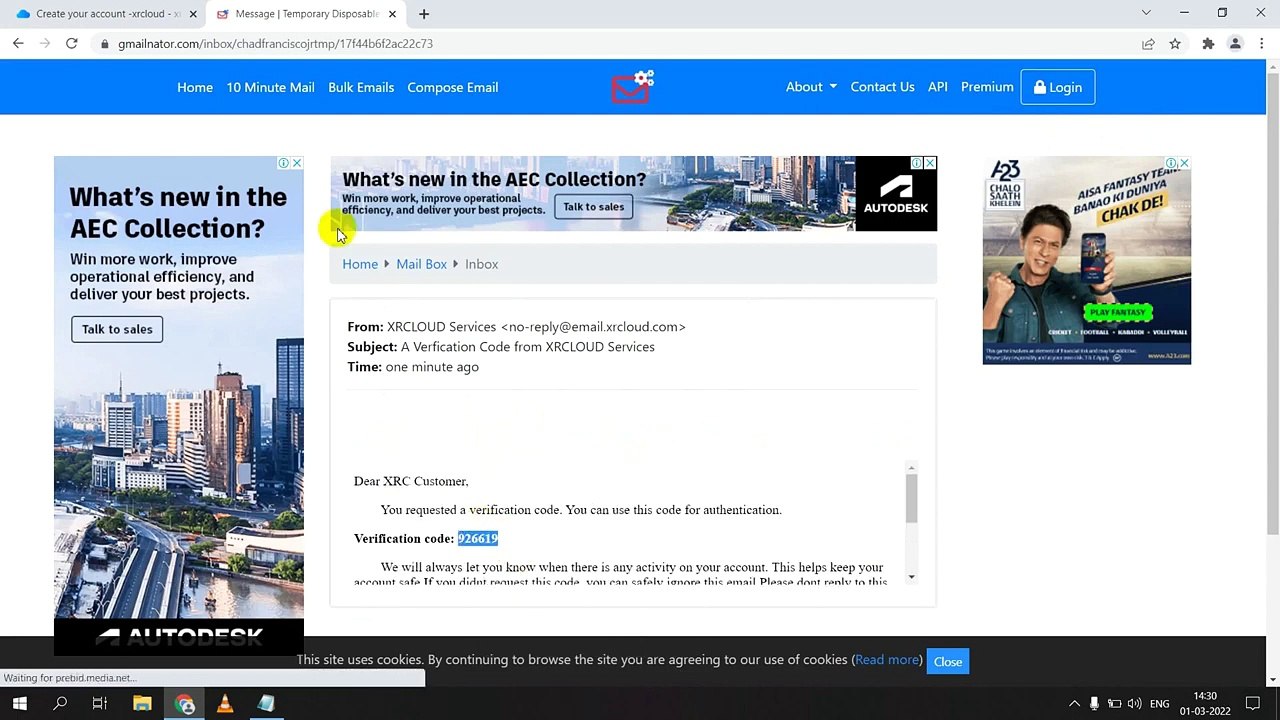Click the email body scroll-down arrow
The image size is (1280, 720).
pos(911,577)
